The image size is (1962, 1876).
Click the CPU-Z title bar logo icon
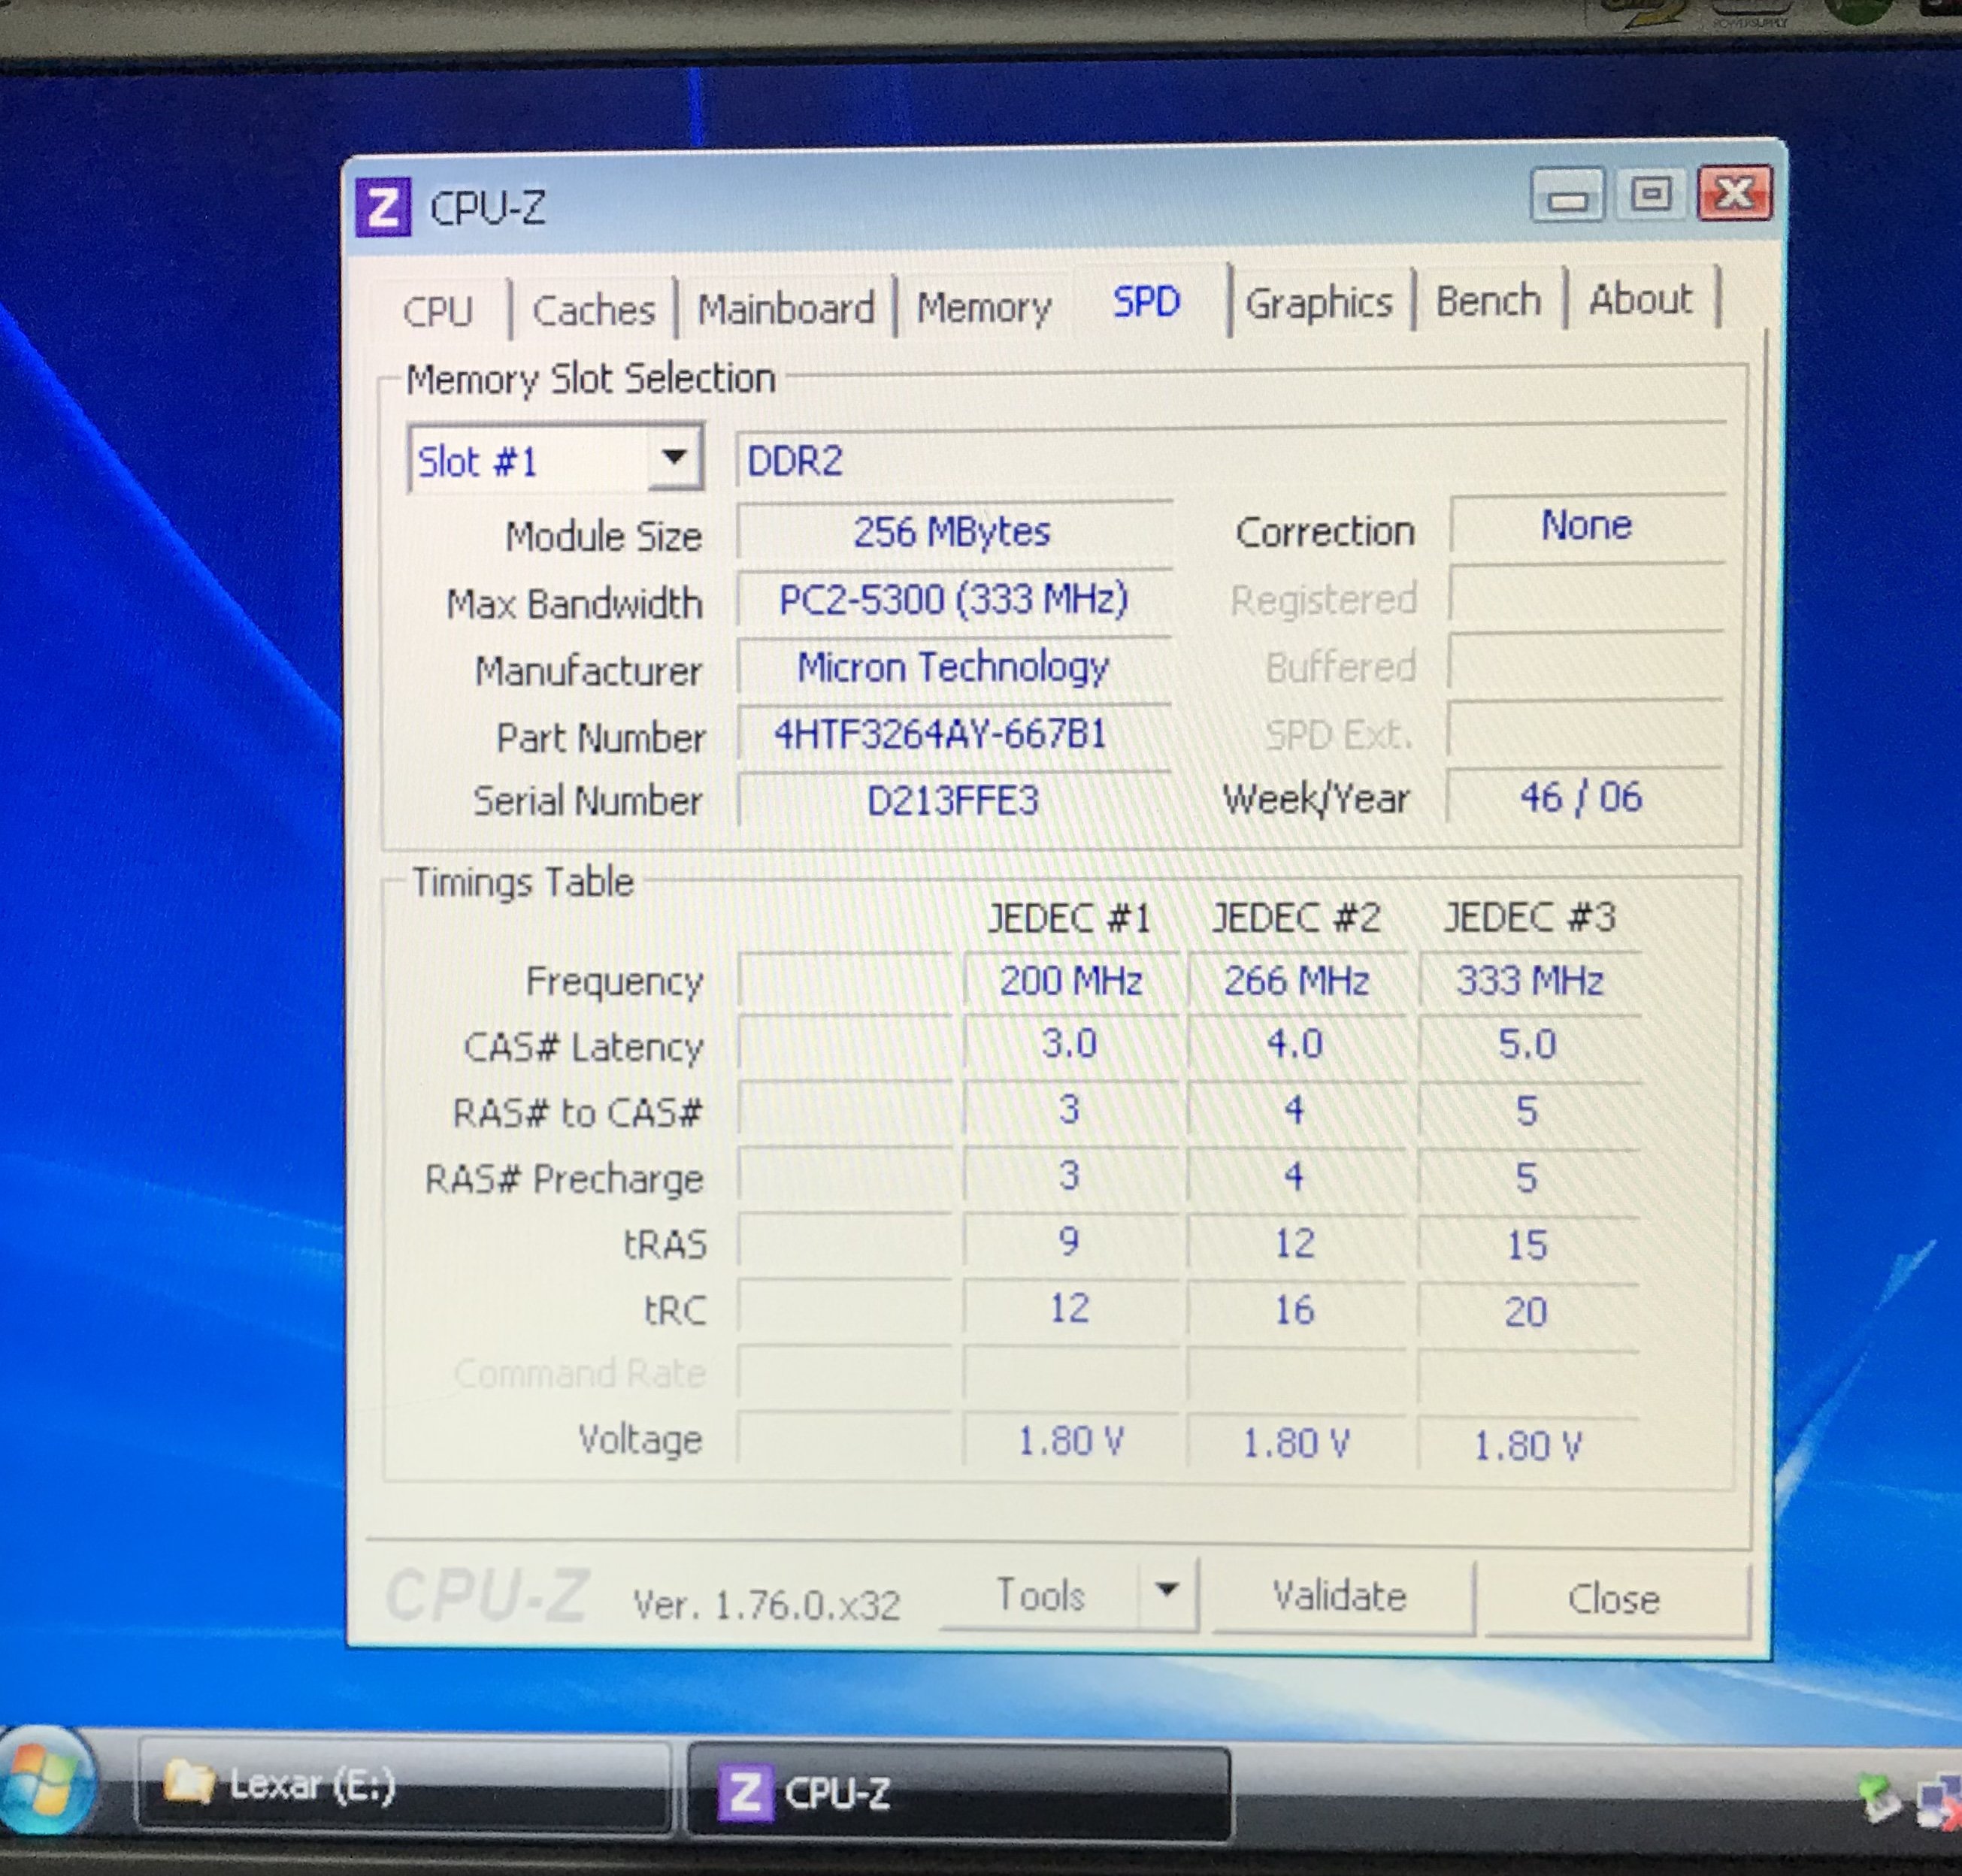tap(383, 208)
